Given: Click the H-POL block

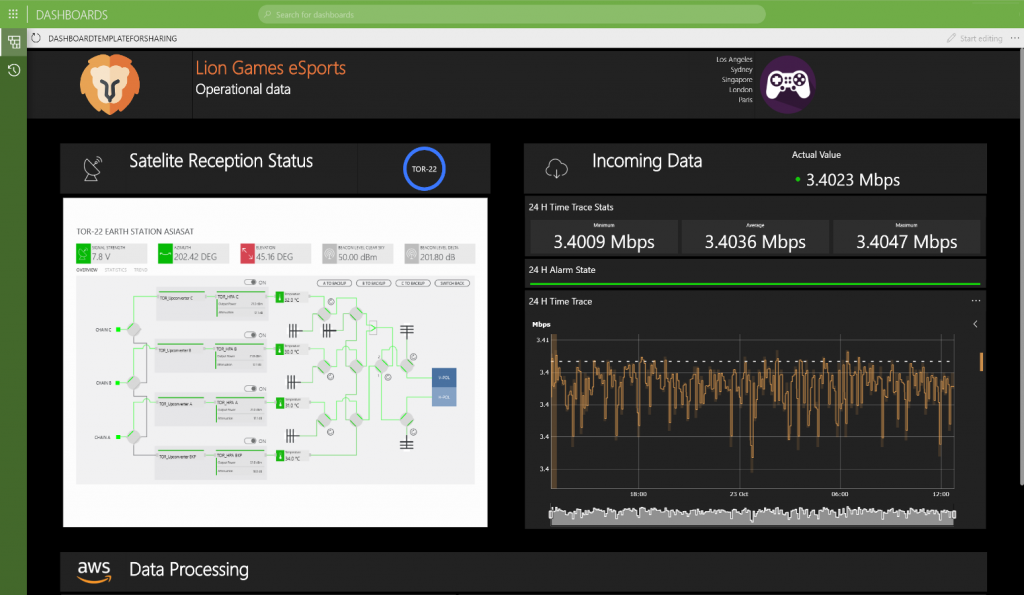Looking at the screenshot, I should pos(444,396).
